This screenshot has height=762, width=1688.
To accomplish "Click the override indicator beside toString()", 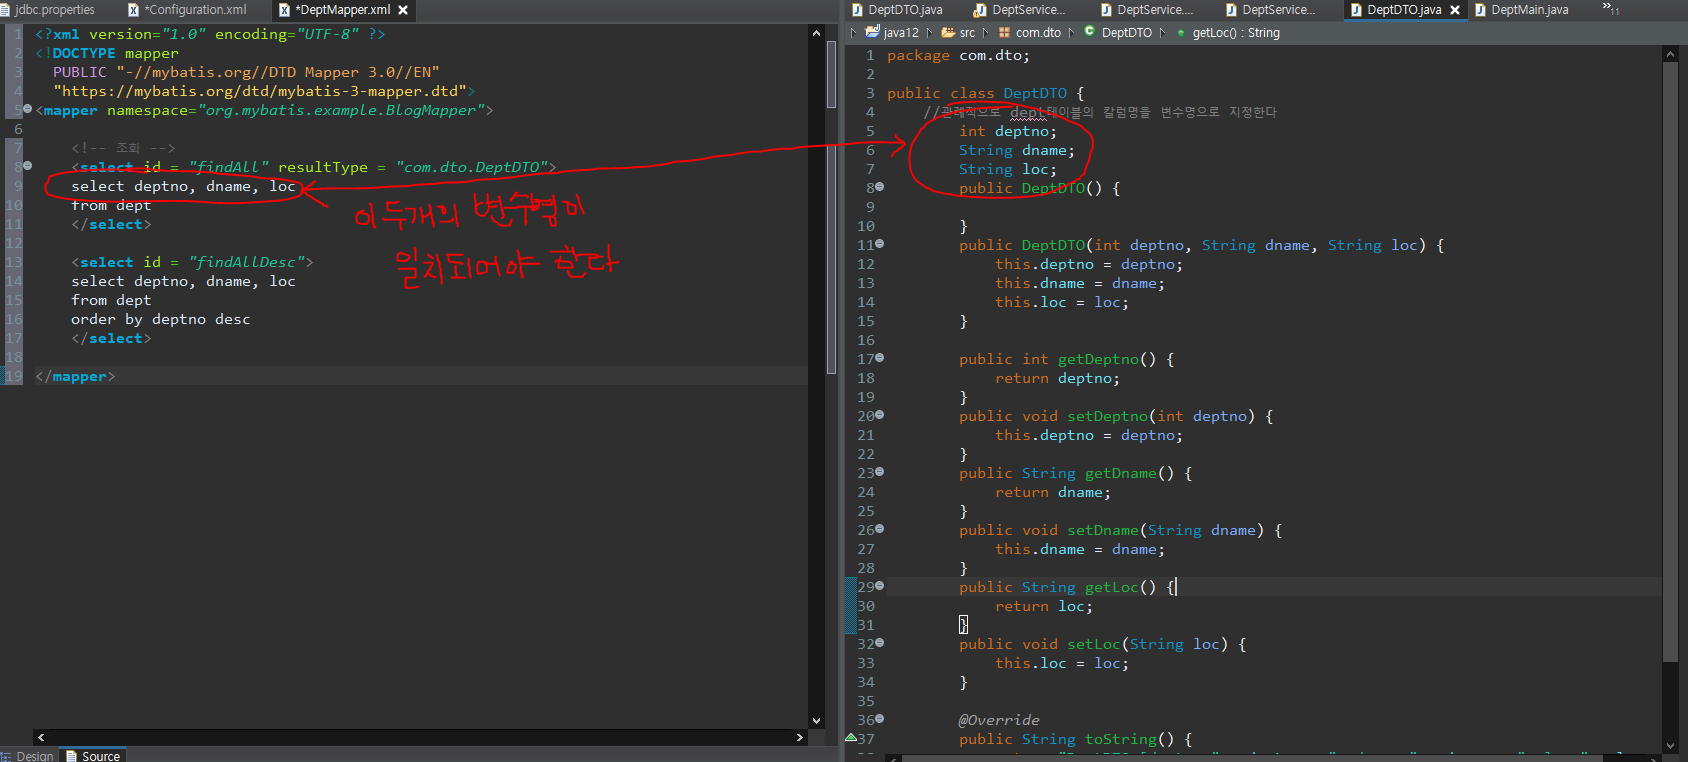I will (x=851, y=738).
